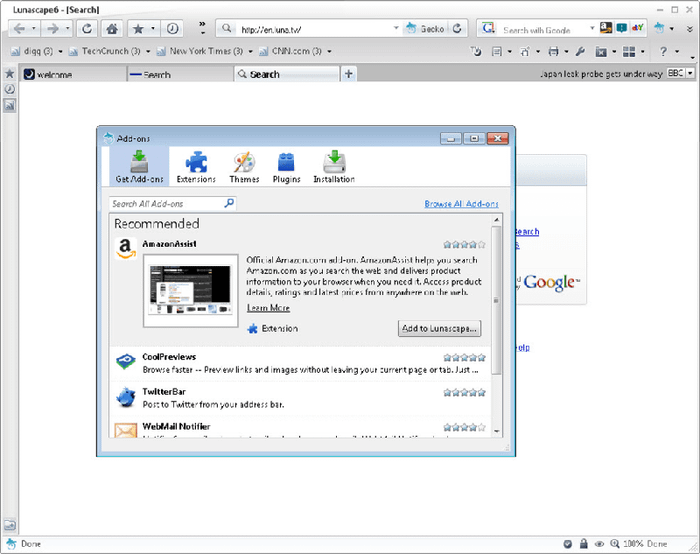Image resolution: width=700 pixels, height=554 pixels.
Task: Search with the eBay icon in the search bar
Action: click(x=638, y=28)
